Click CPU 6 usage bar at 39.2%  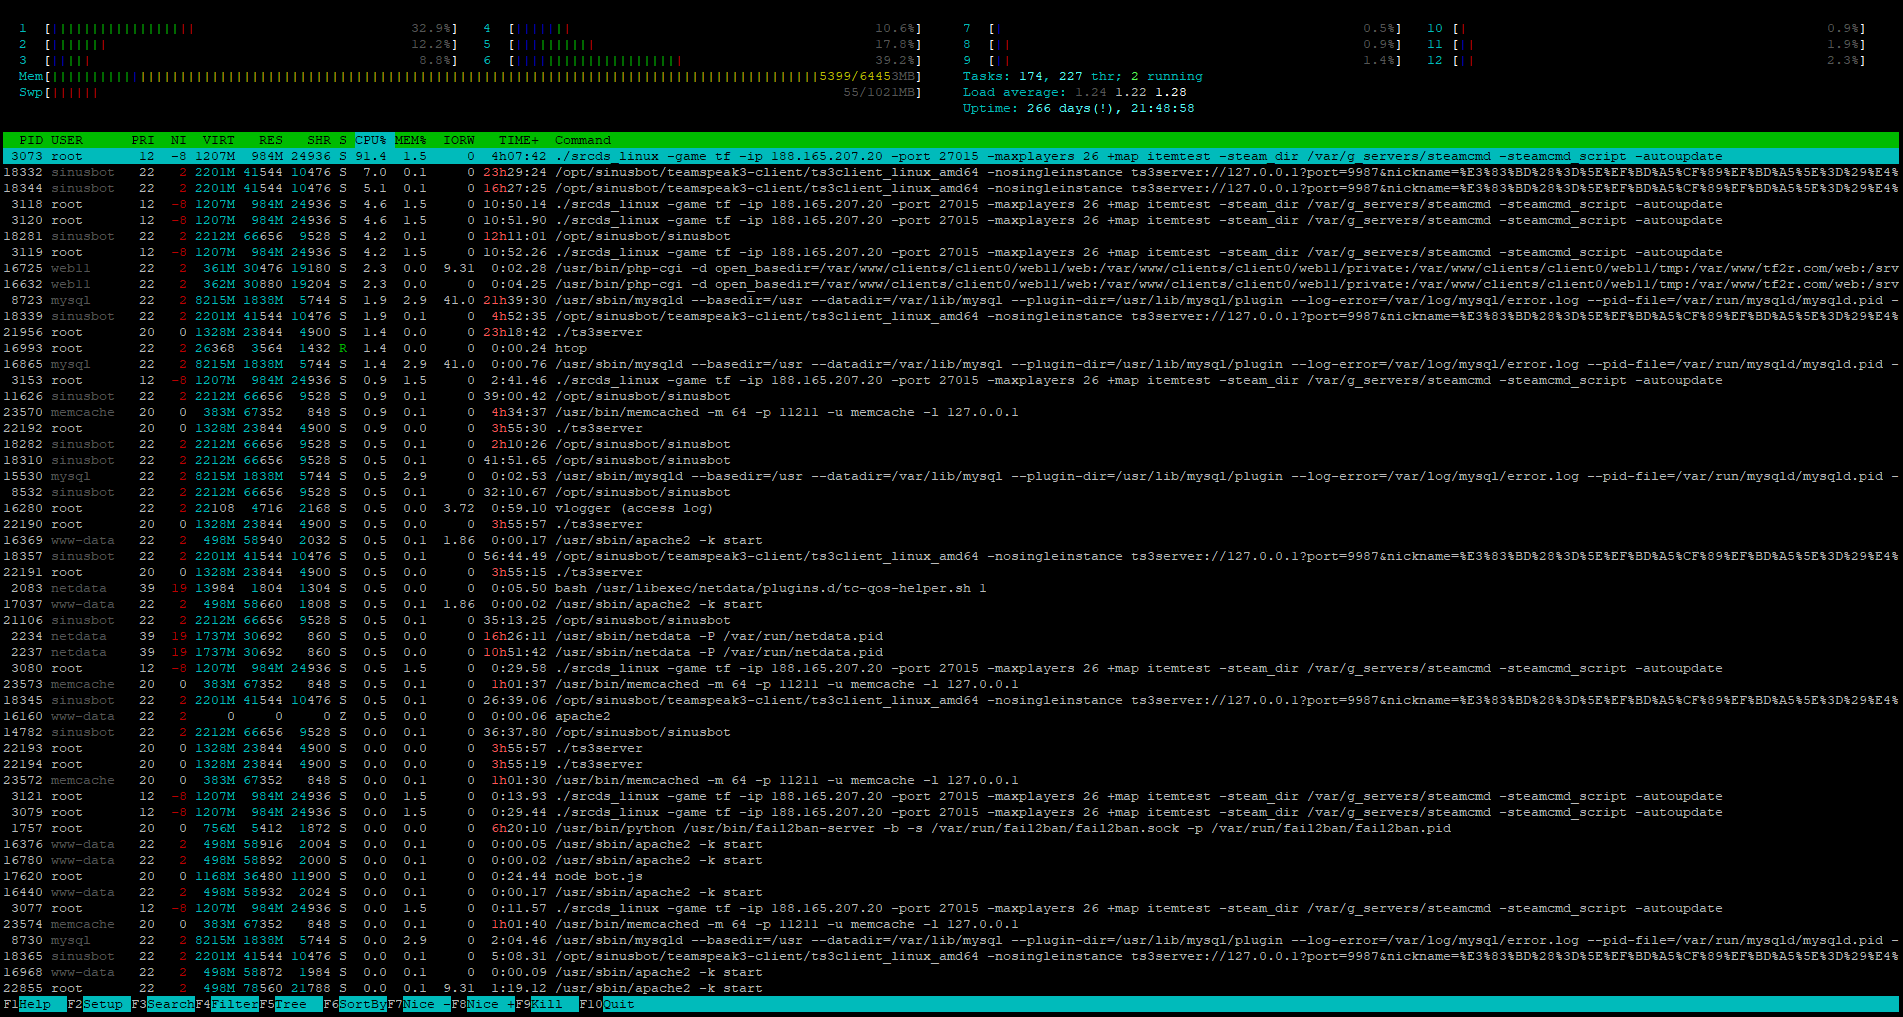click(x=702, y=60)
